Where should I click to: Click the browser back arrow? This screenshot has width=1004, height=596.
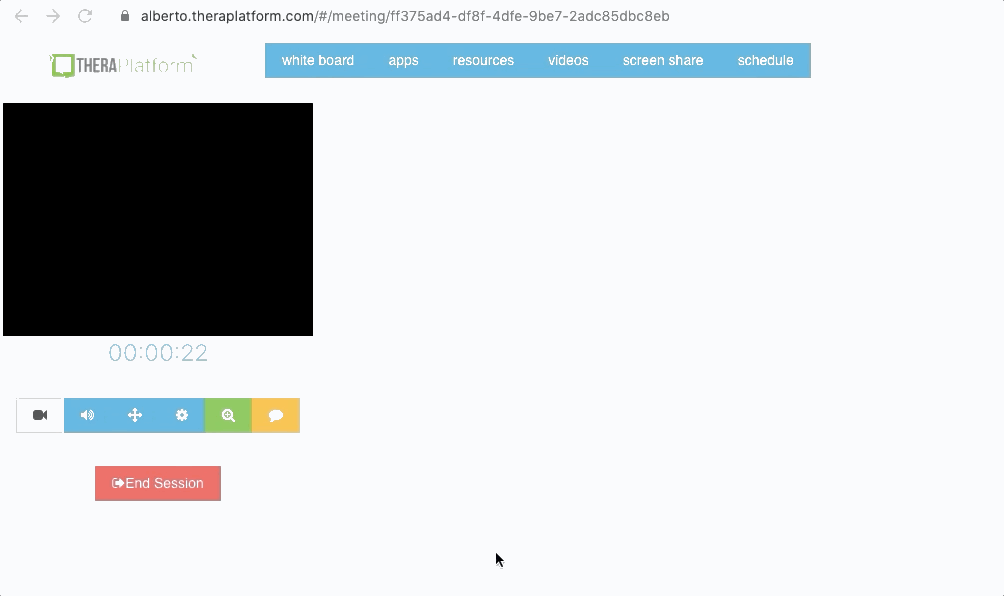pyautogui.click(x=22, y=16)
